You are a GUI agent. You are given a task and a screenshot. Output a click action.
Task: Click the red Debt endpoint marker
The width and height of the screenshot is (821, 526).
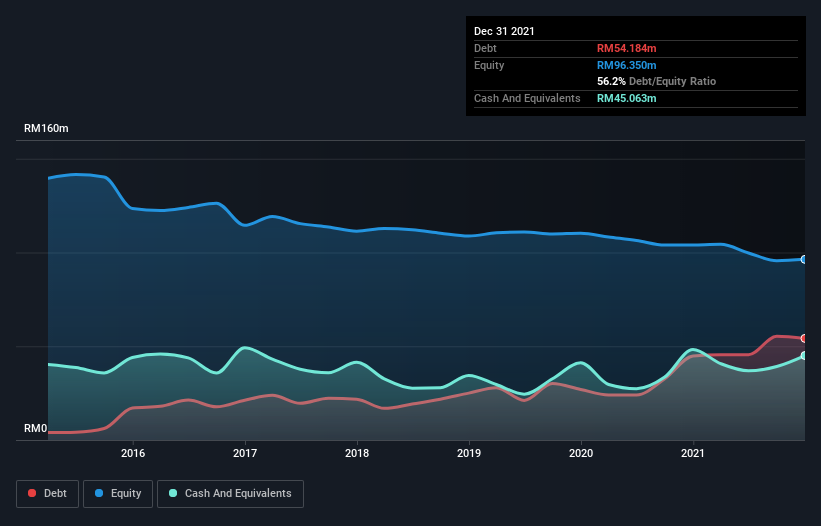804,339
